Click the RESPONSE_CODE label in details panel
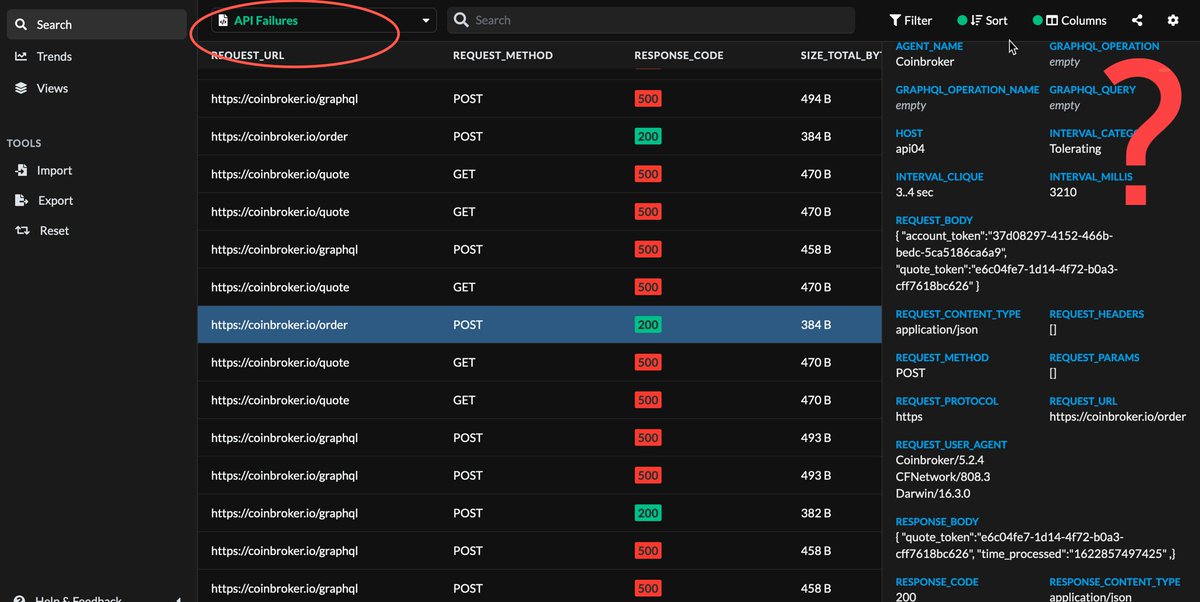 937,582
